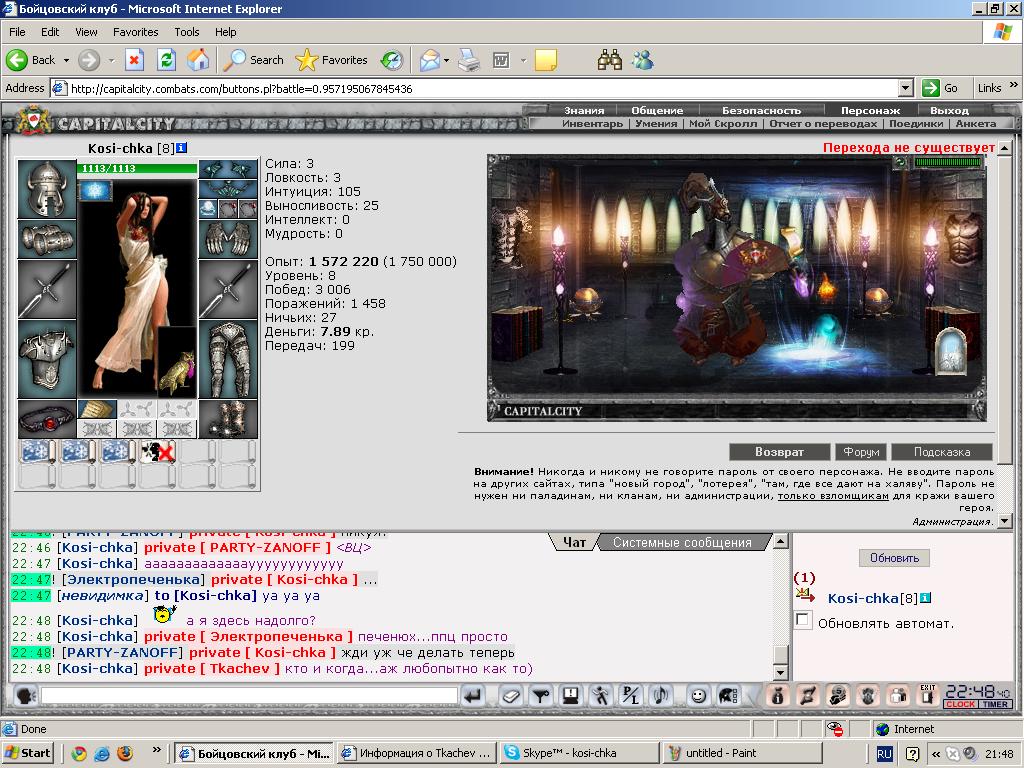Open the Знания top menu
1024x768 pixels.
584,110
